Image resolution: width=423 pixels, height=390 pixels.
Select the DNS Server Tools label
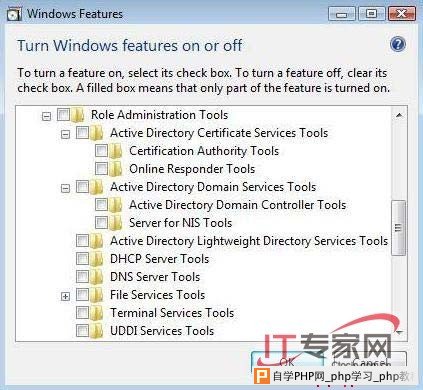[x=155, y=277]
